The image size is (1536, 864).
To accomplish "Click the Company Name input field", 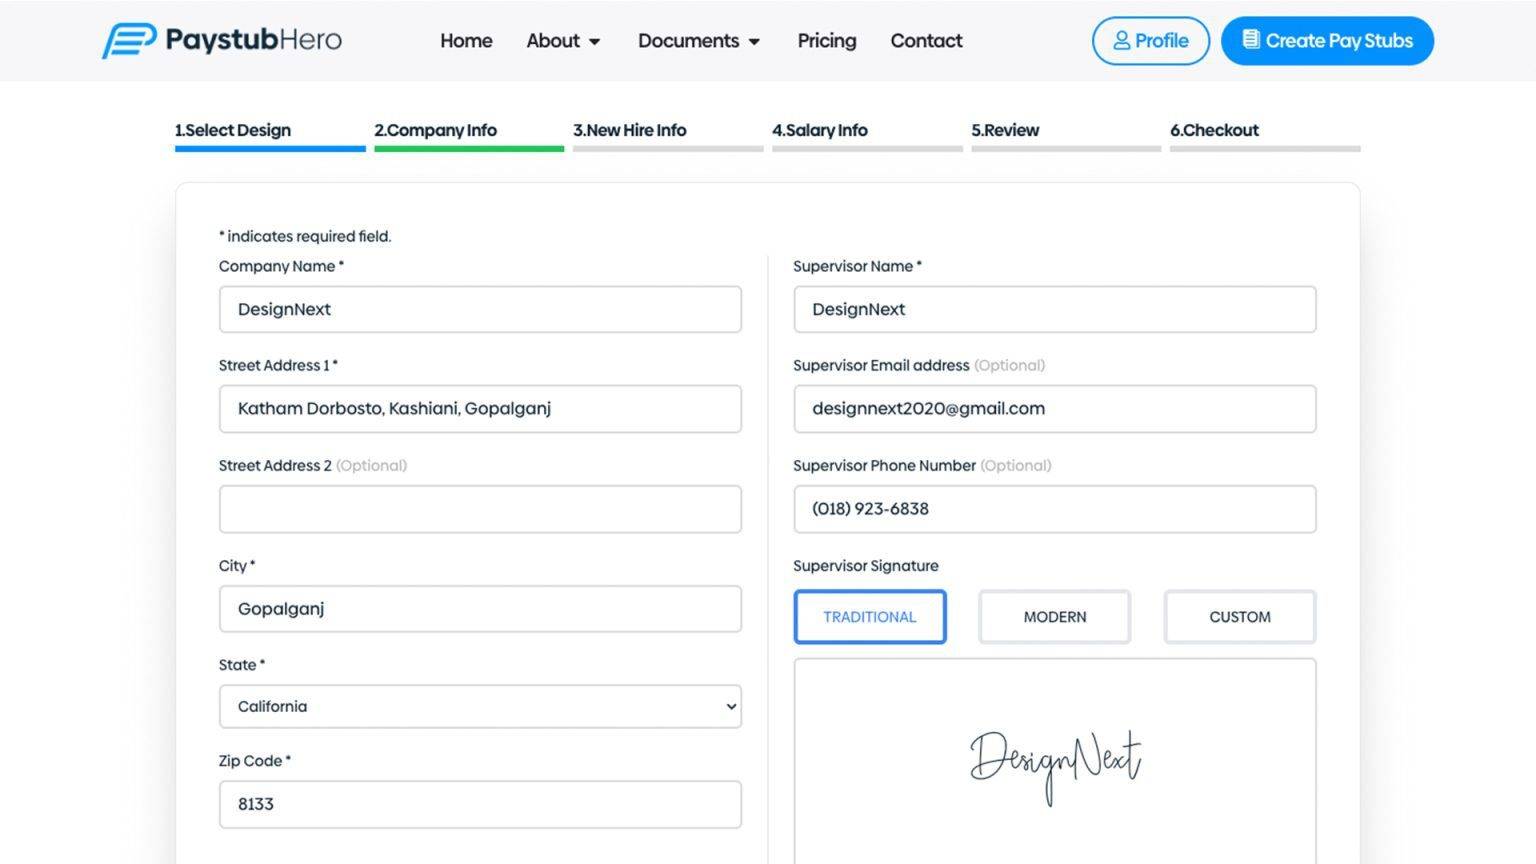I will tap(480, 310).
